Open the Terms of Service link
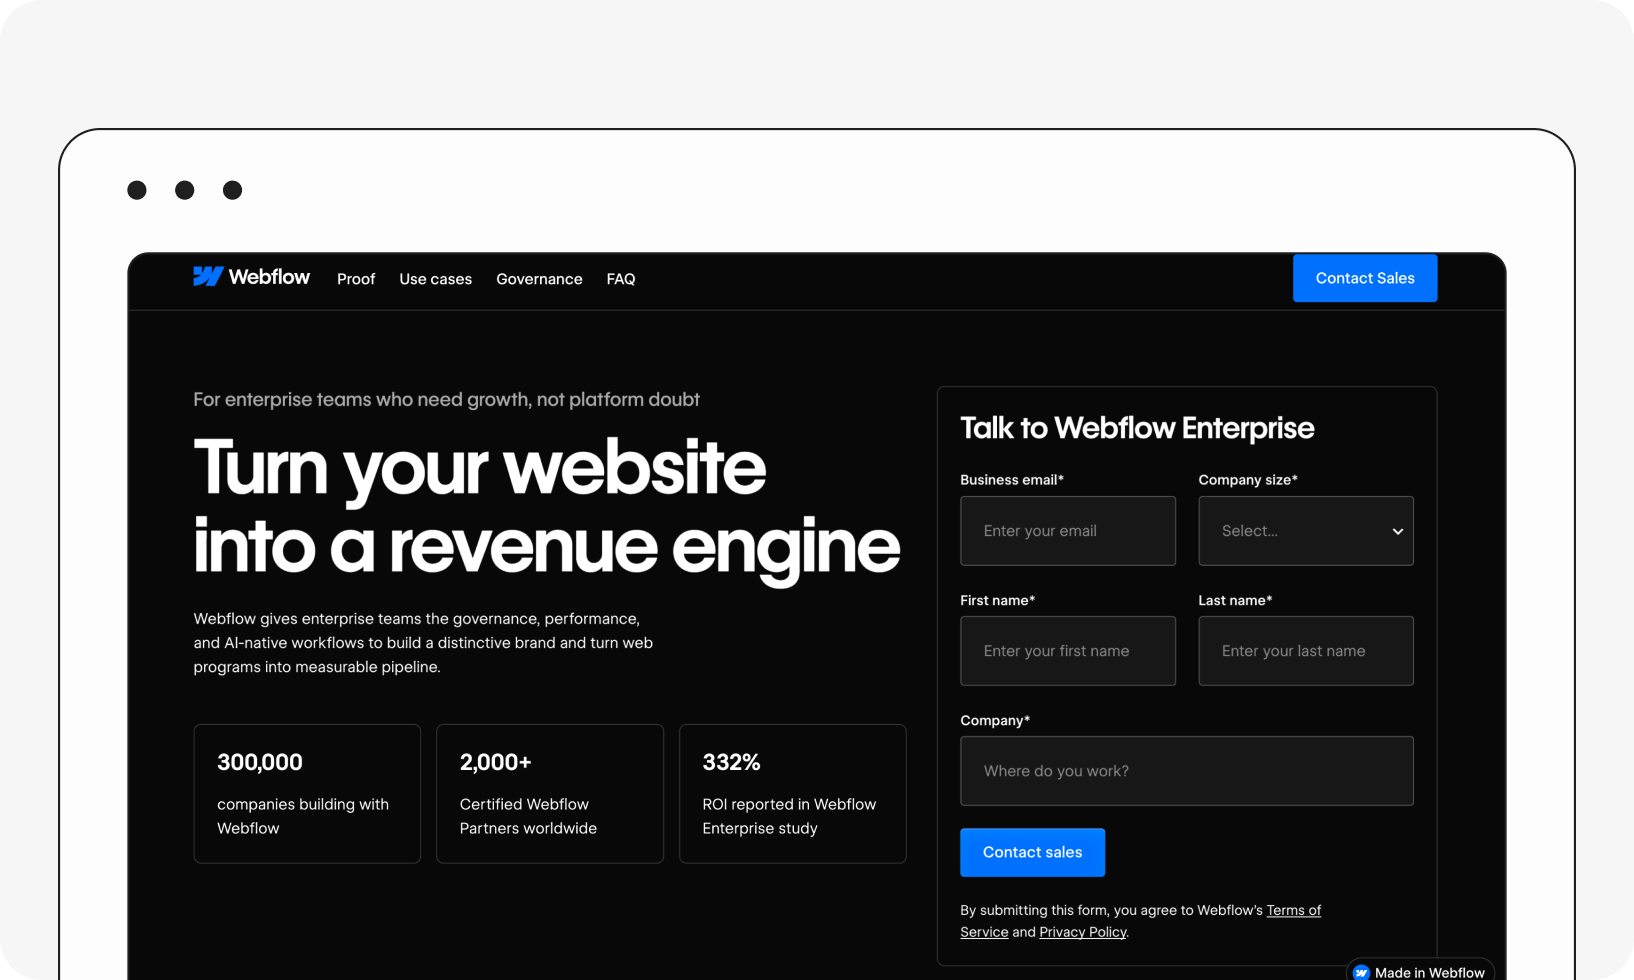Image resolution: width=1634 pixels, height=980 pixels. 1294,910
